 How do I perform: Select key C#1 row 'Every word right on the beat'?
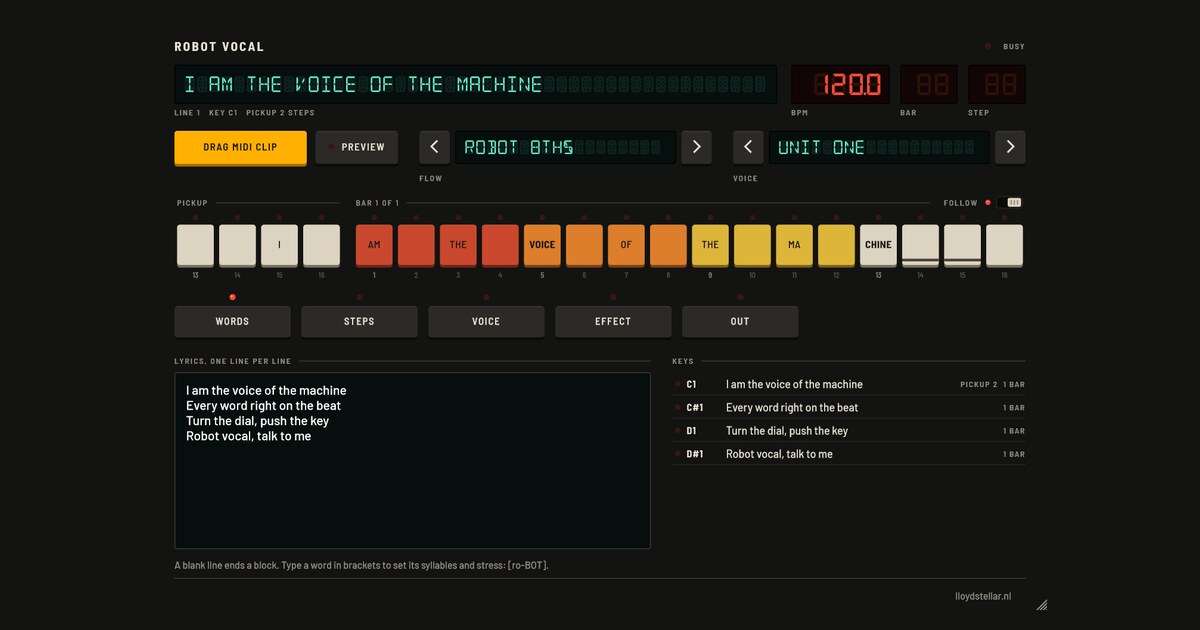[849, 407]
